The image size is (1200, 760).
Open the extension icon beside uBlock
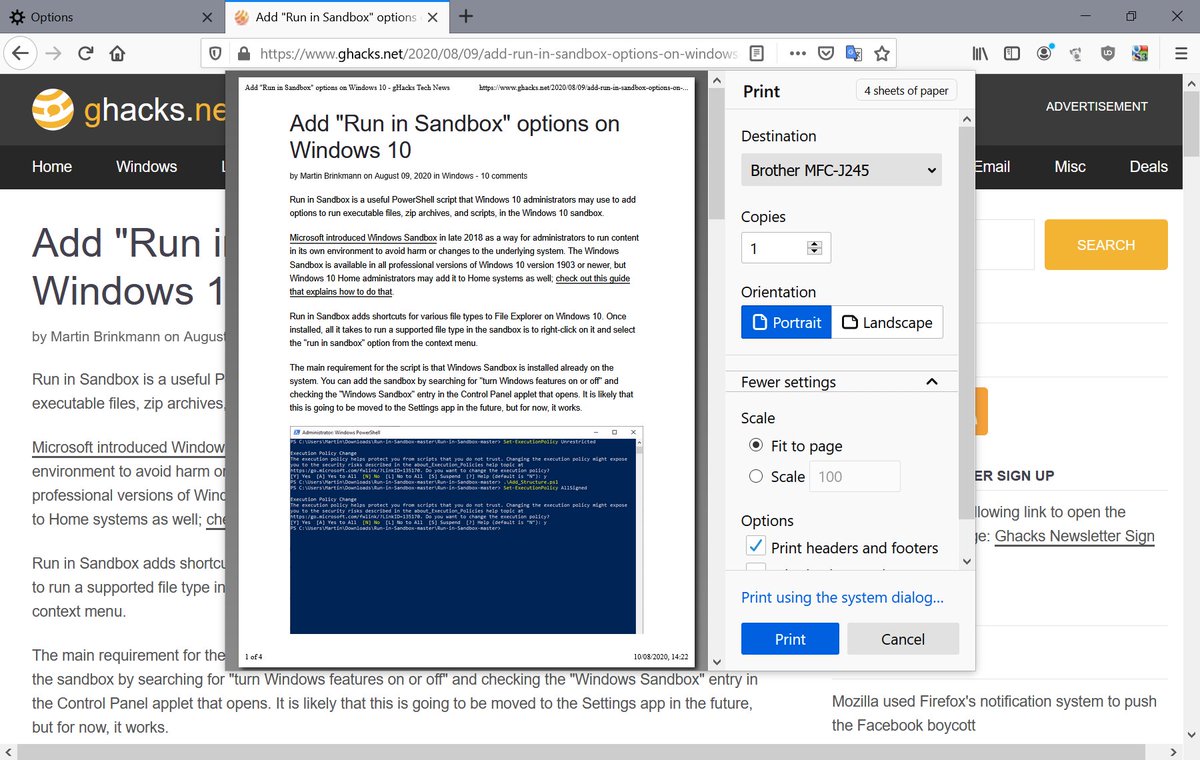click(x=1077, y=53)
